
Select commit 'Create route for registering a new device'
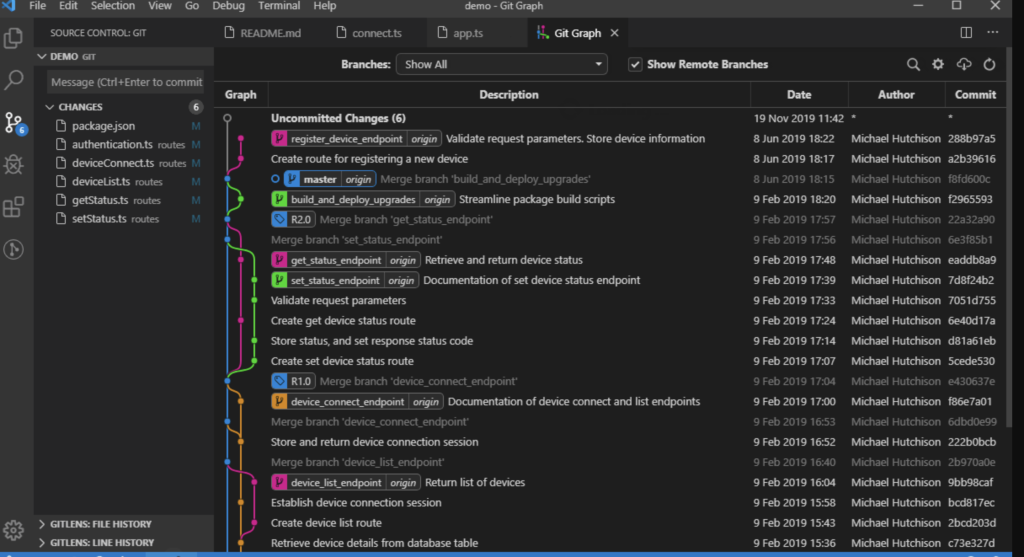click(x=611, y=159)
